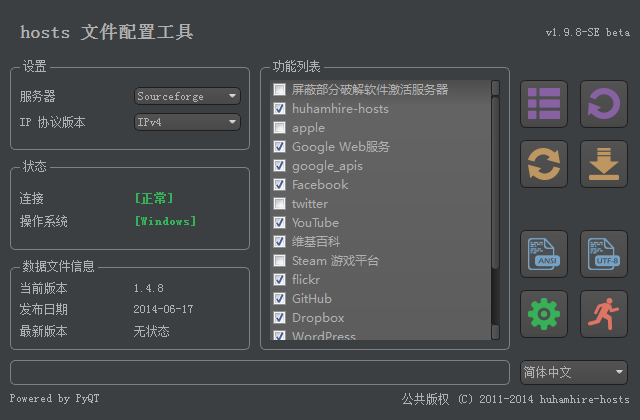The height and width of the screenshot is (420, 640).
Task: Toggle the Dropbox checkbox
Action: [x=280, y=317]
